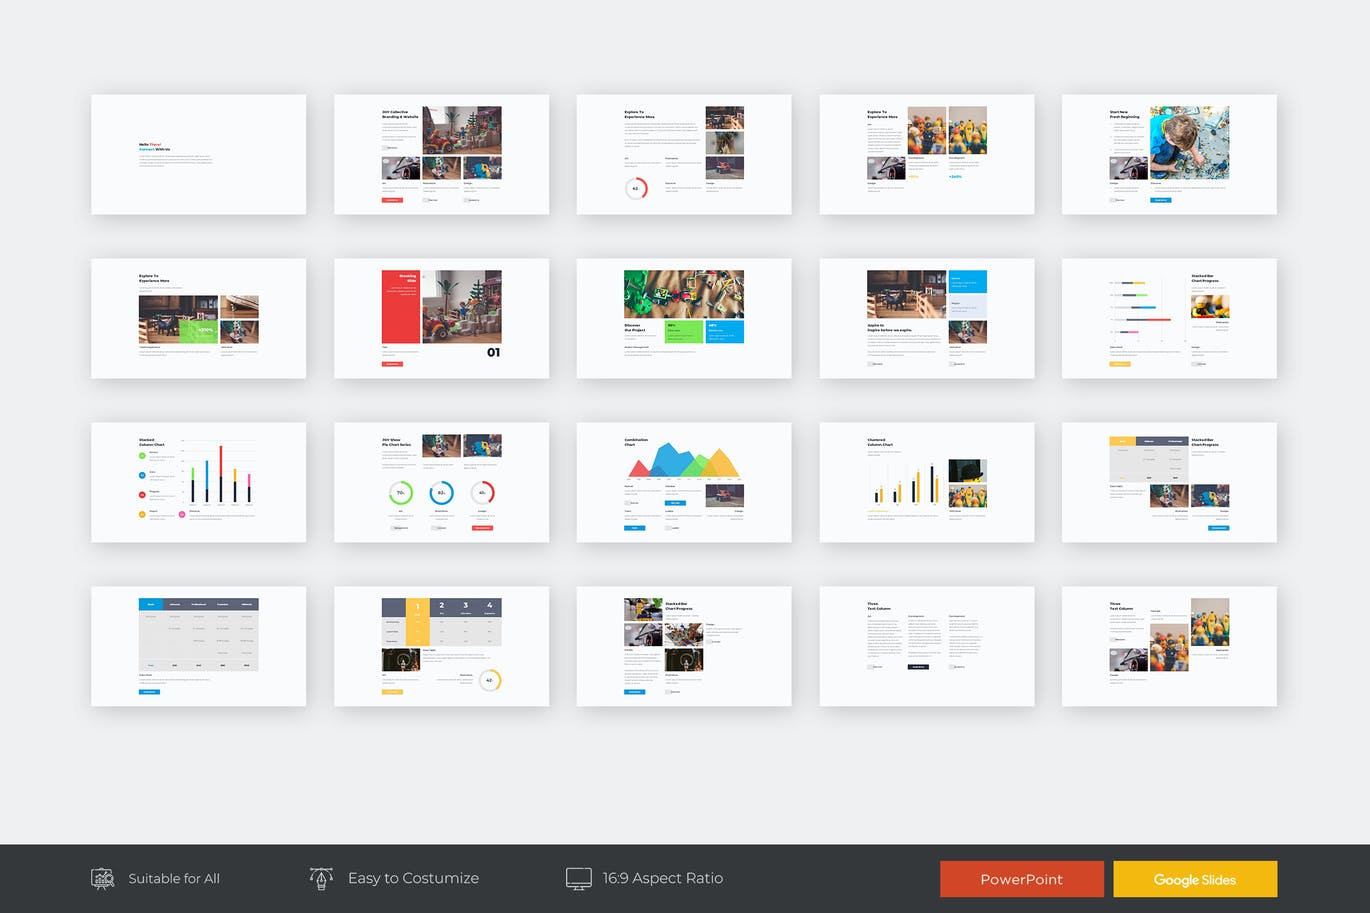Click the 16:9 Aspect Ratio monitor icon
Viewport: 1370px width, 913px height.
578,879
